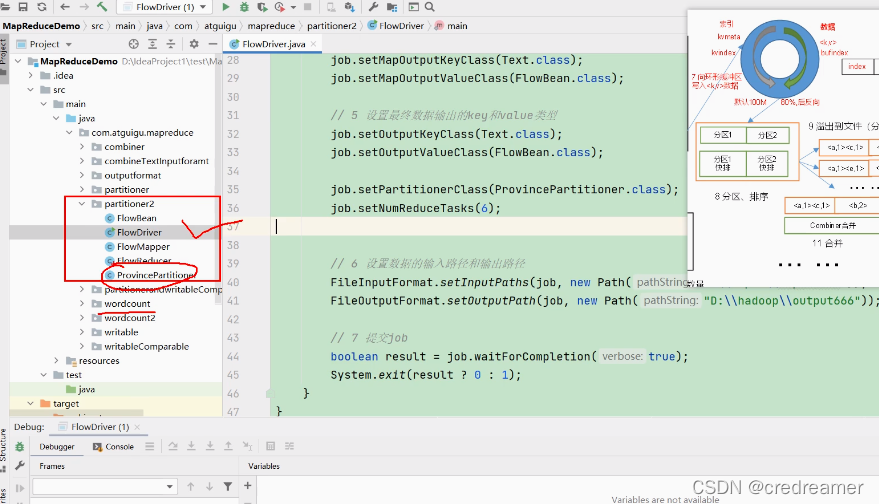The image size is (879, 504).
Task: Open Search Everywhere magnifier icon
Action: [x=429, y=7]
